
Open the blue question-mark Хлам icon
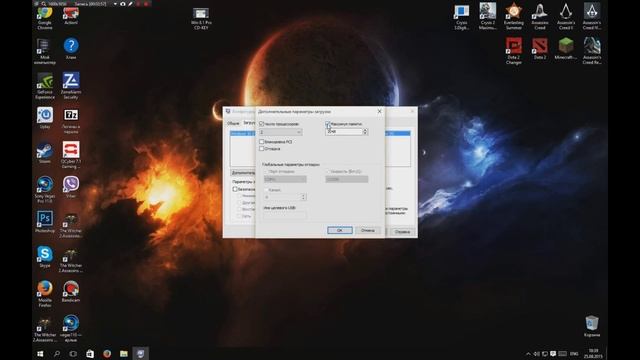(71, 49)
